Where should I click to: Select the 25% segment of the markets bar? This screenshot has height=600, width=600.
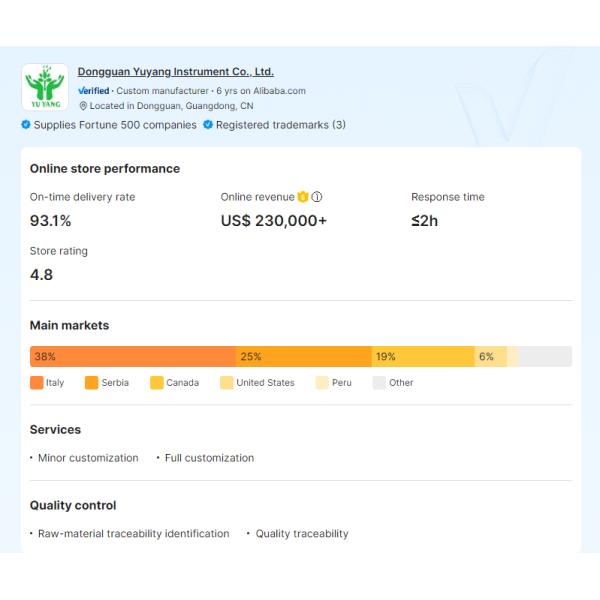(304, 357)
